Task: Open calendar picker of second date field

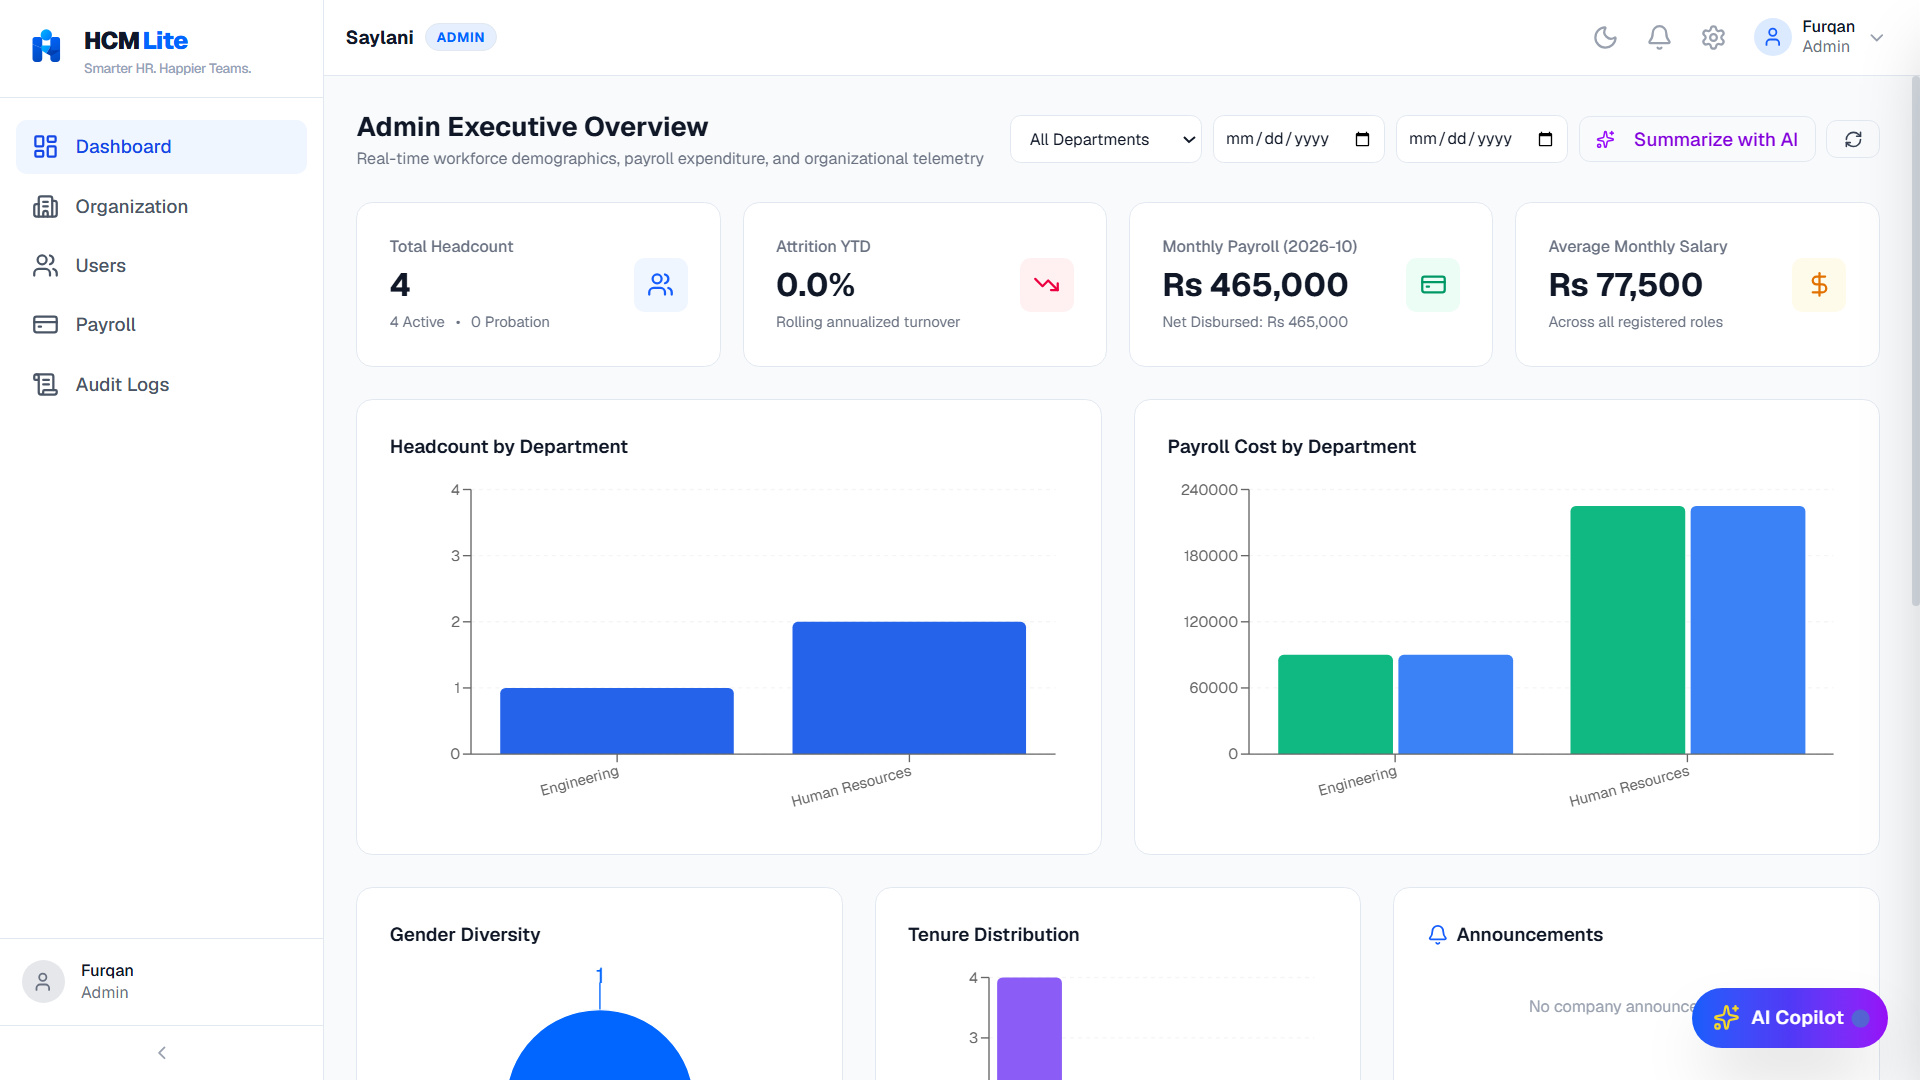Action: tap(1545, 139)
